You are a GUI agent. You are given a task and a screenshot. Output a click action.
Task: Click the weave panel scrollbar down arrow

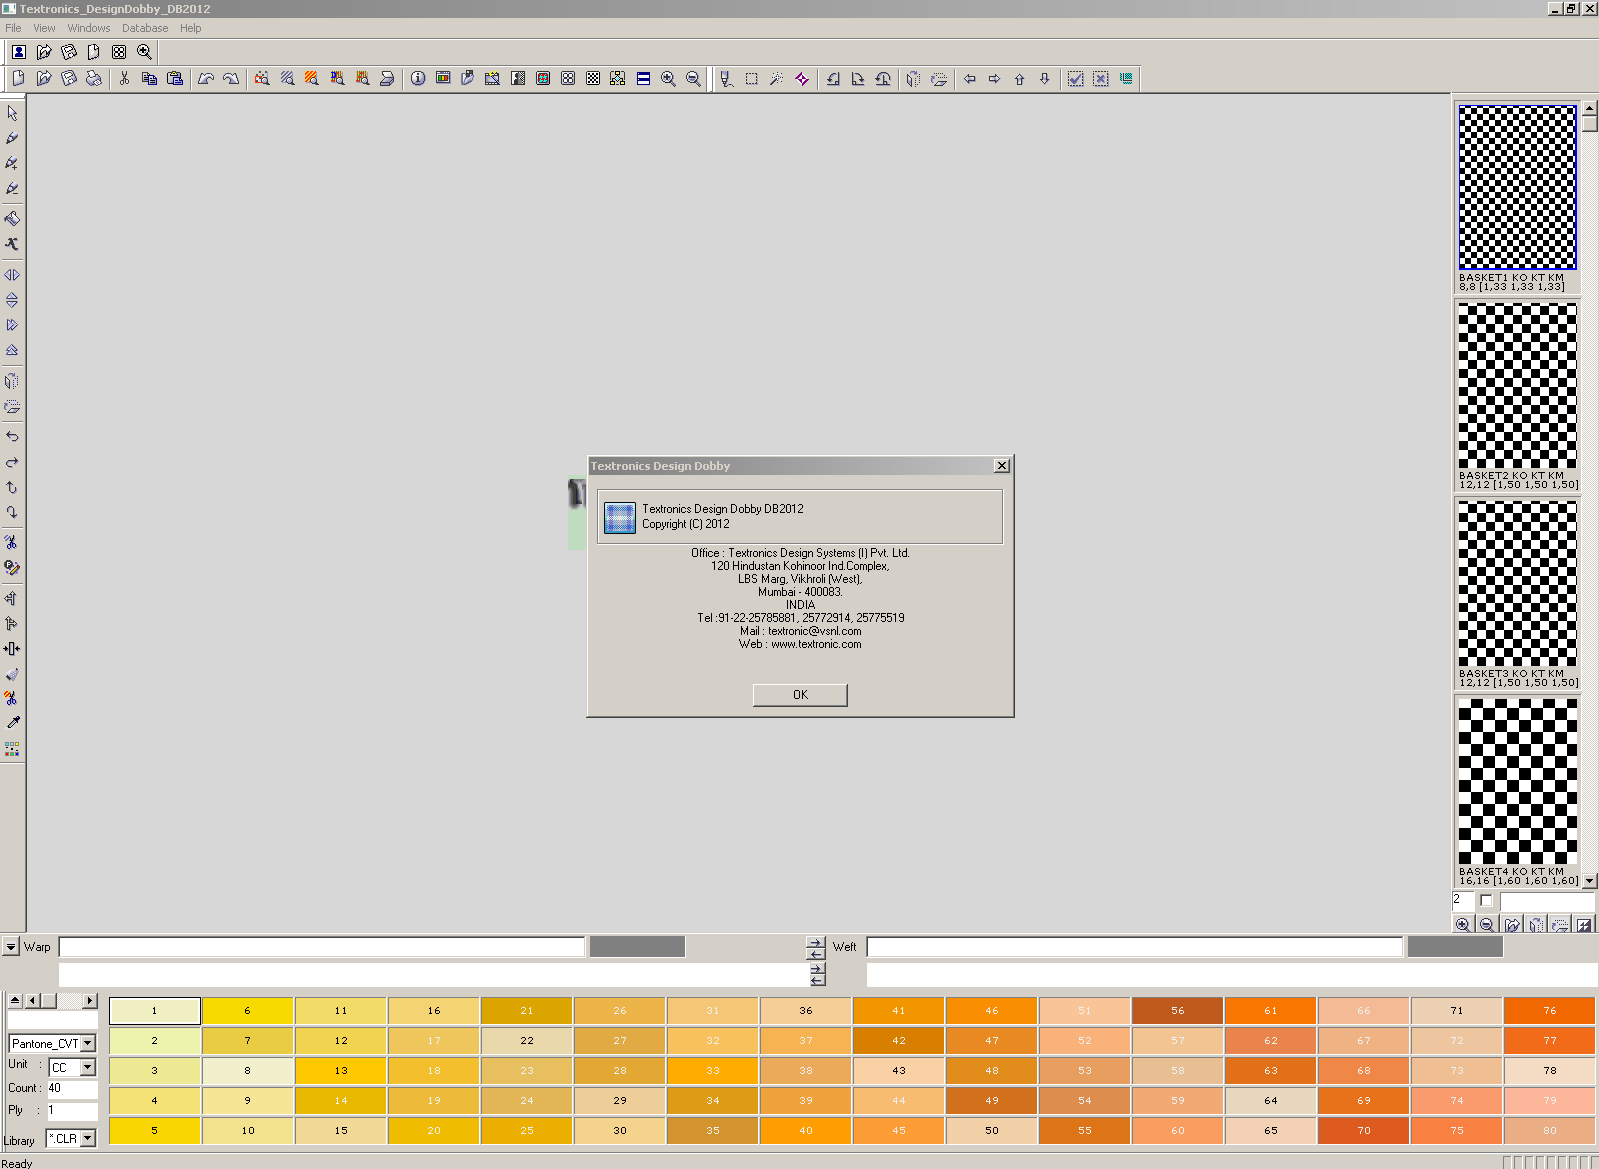[1590, 881]
